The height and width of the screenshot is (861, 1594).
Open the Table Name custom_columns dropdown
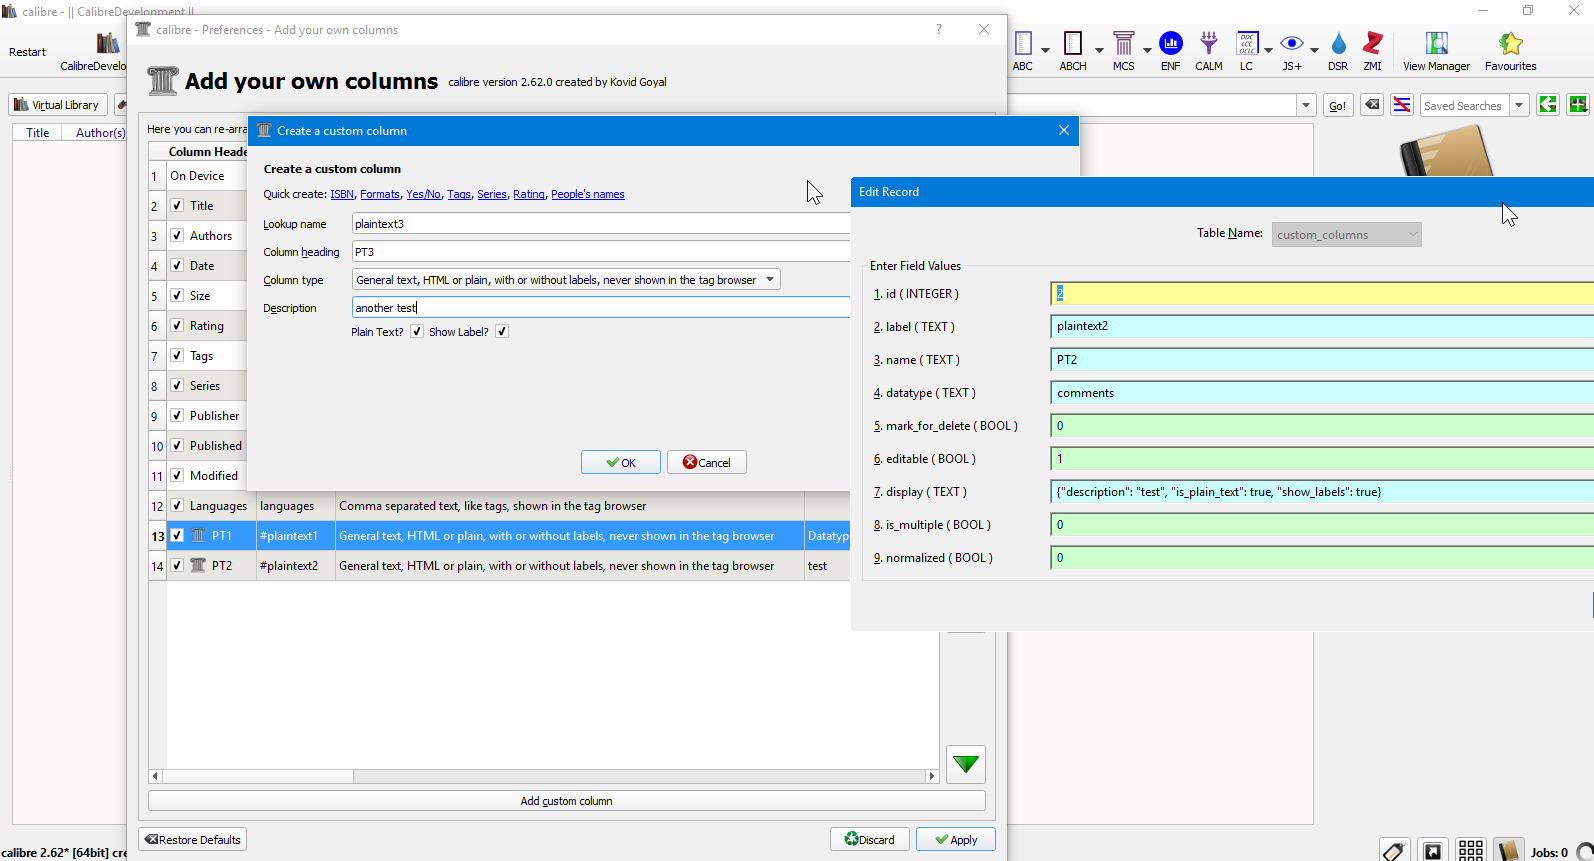pyautogui.click(x=1346, y=235)
